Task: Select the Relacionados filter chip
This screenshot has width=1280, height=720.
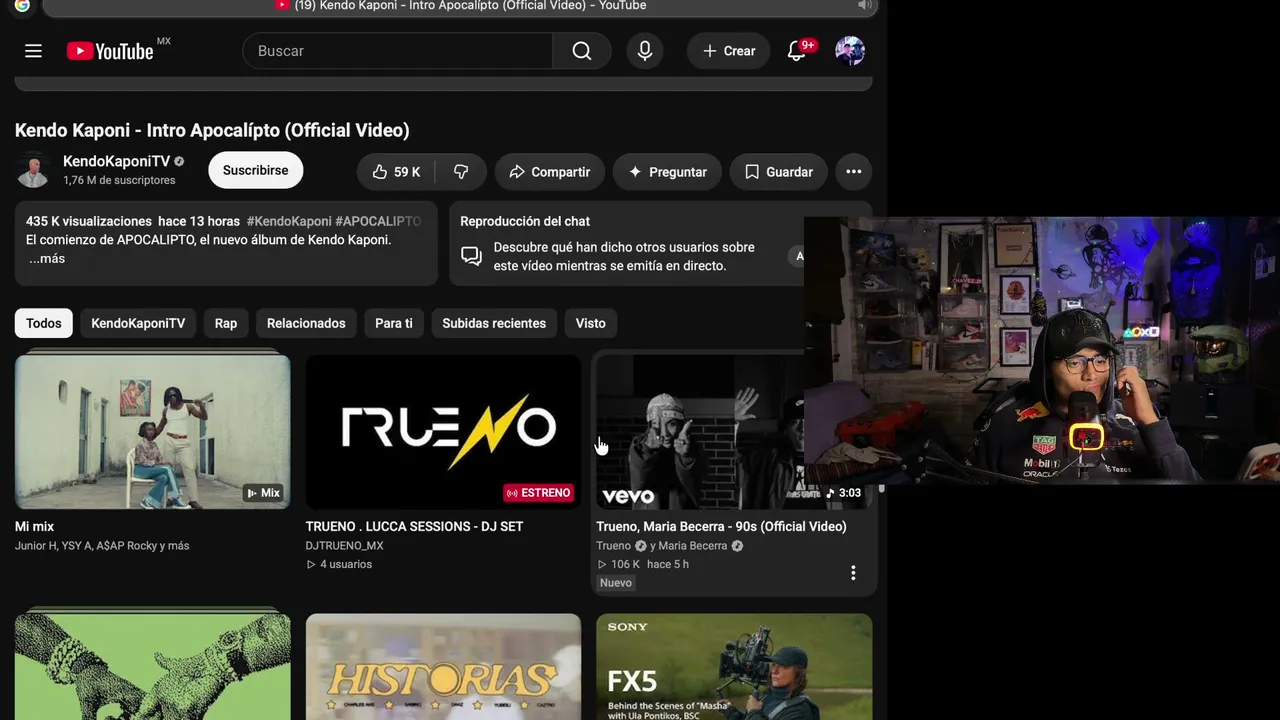Action: pyautogui.click(x=306, y=323)
